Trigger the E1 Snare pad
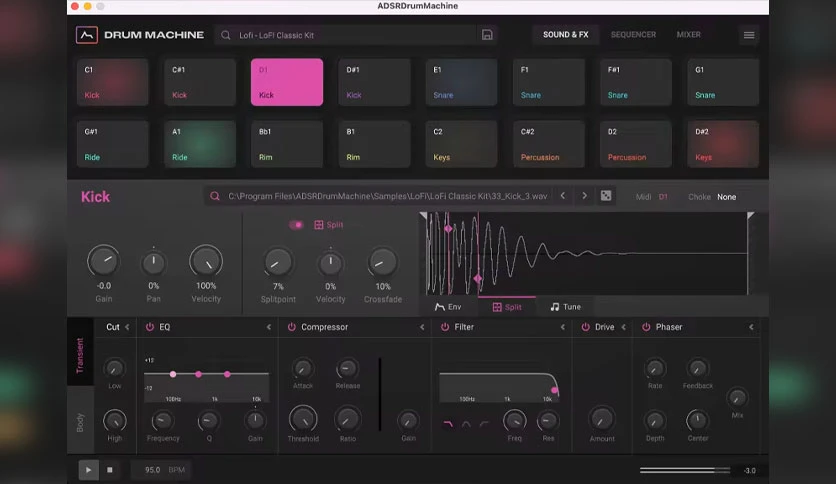The height and width of the screenshot is (484, 836). [461, 82]
